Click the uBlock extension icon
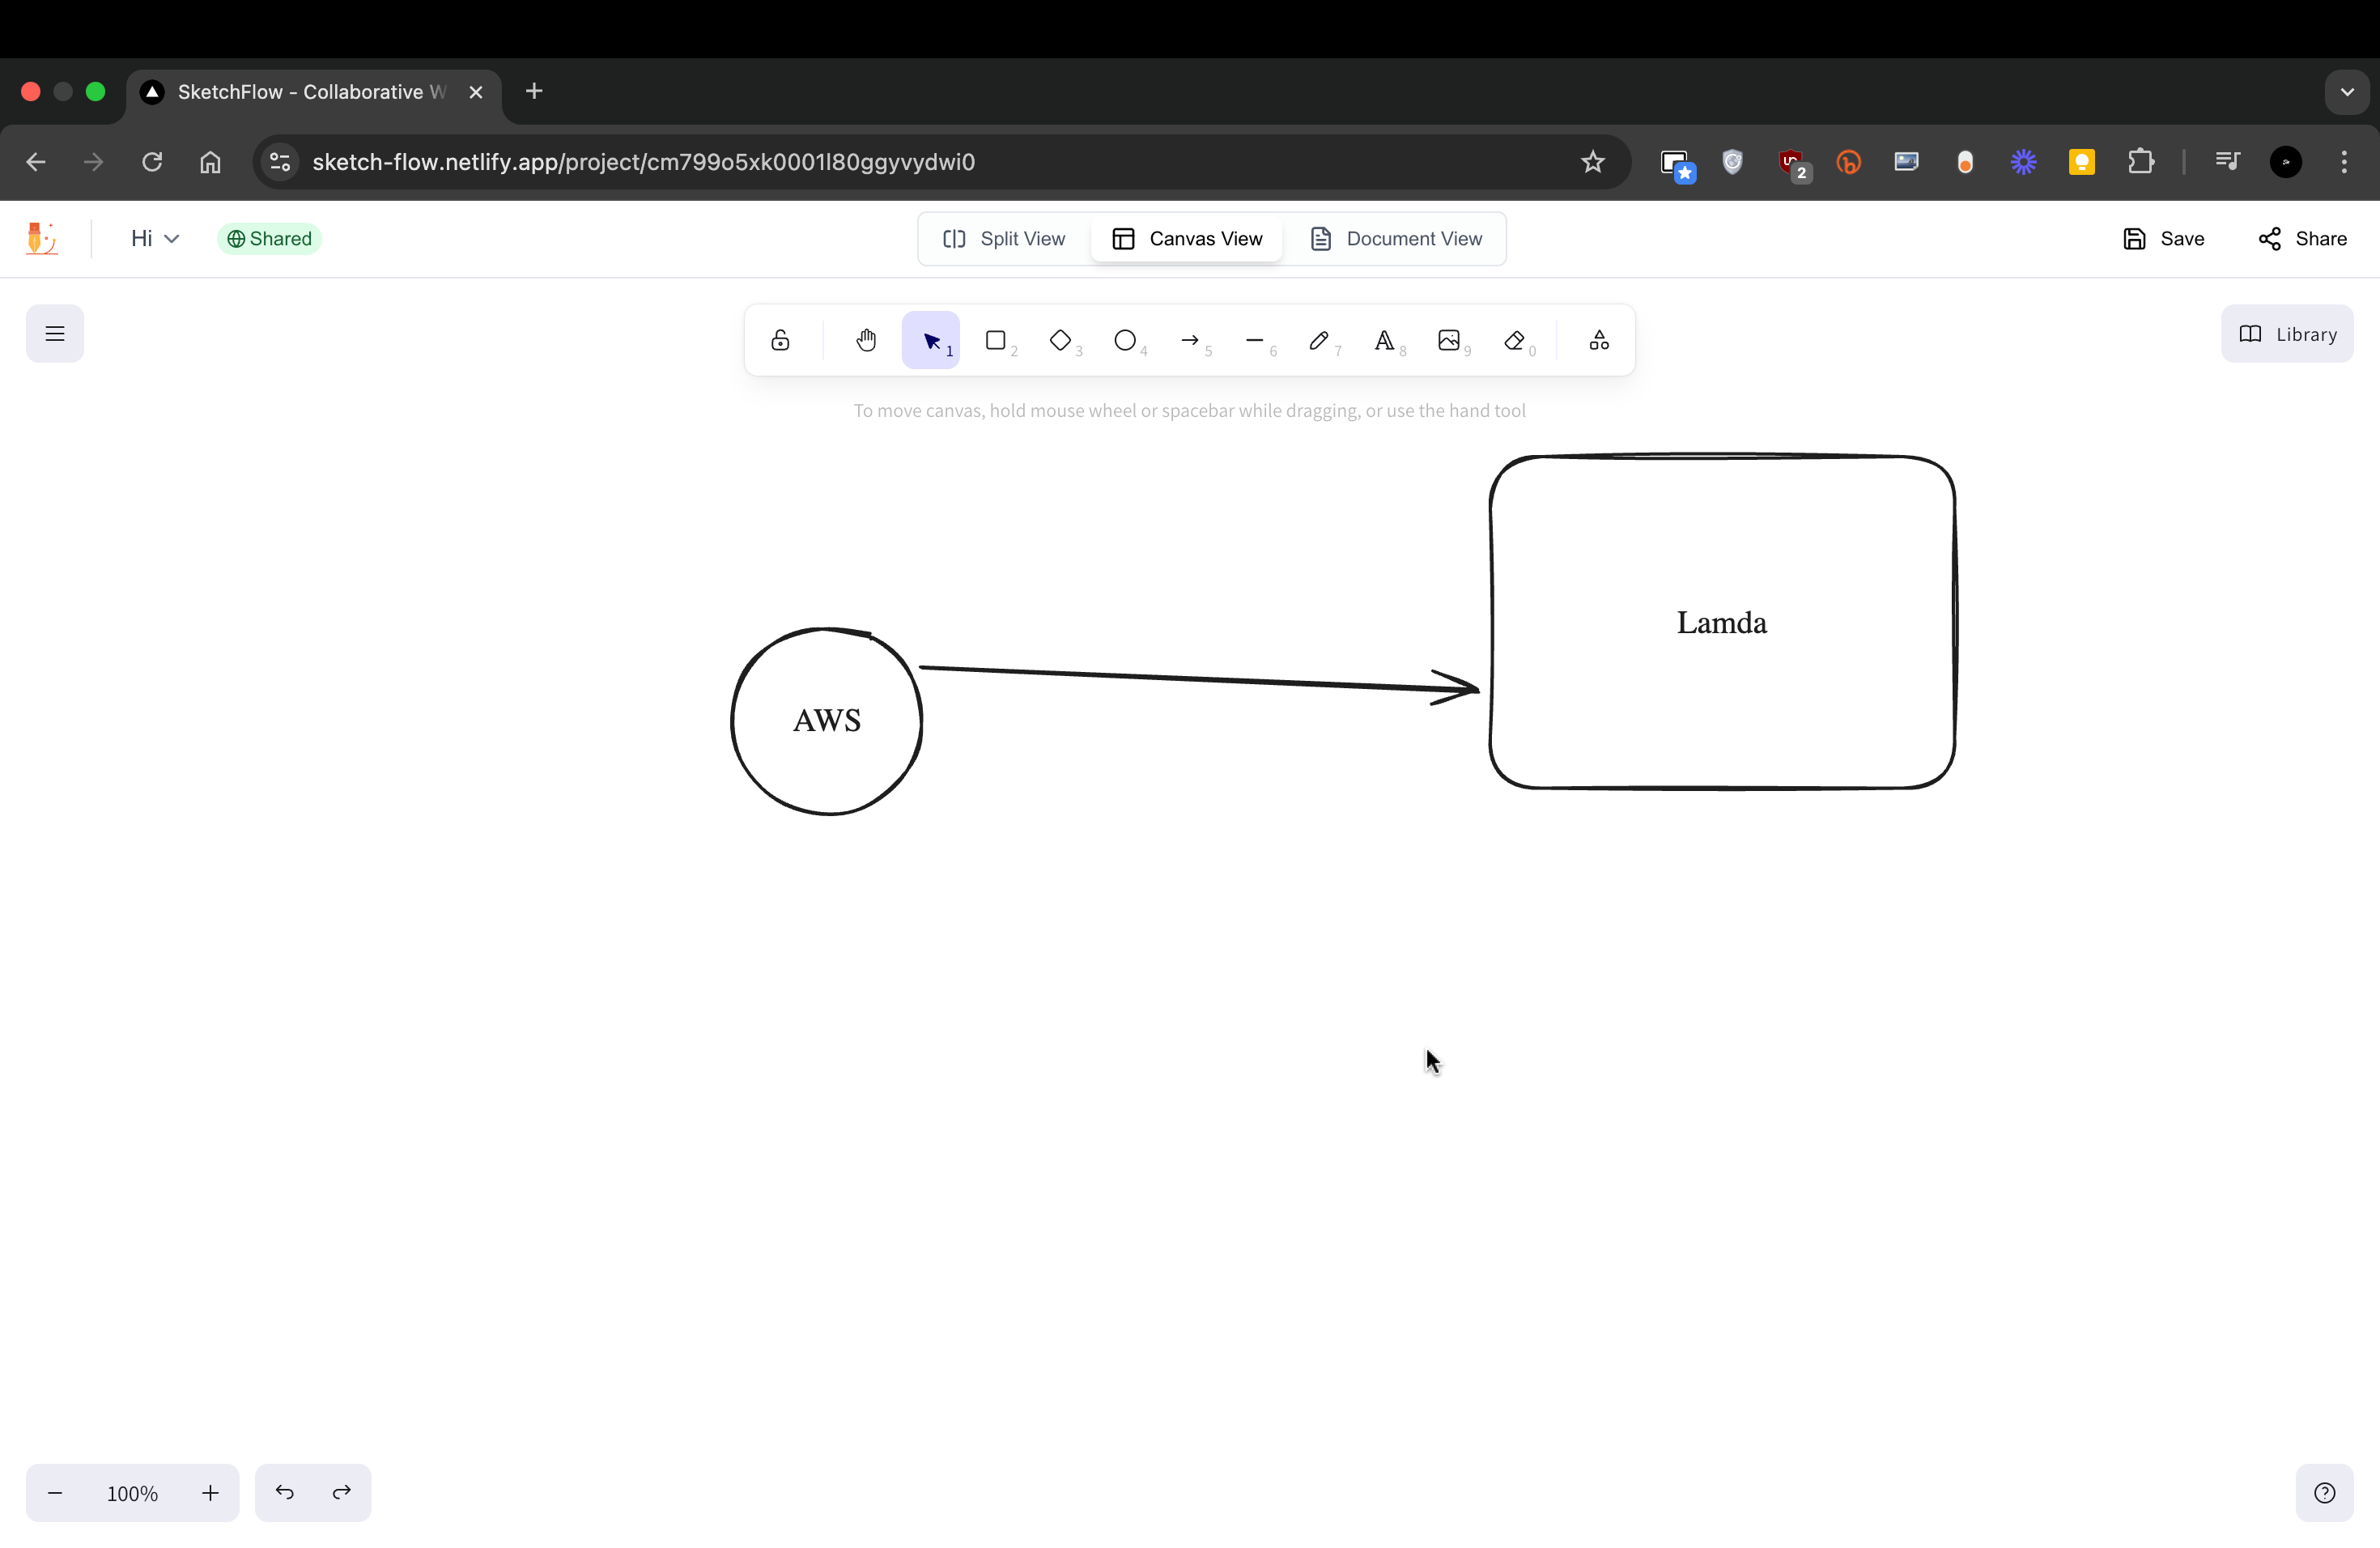 (x=1792, y=164)
